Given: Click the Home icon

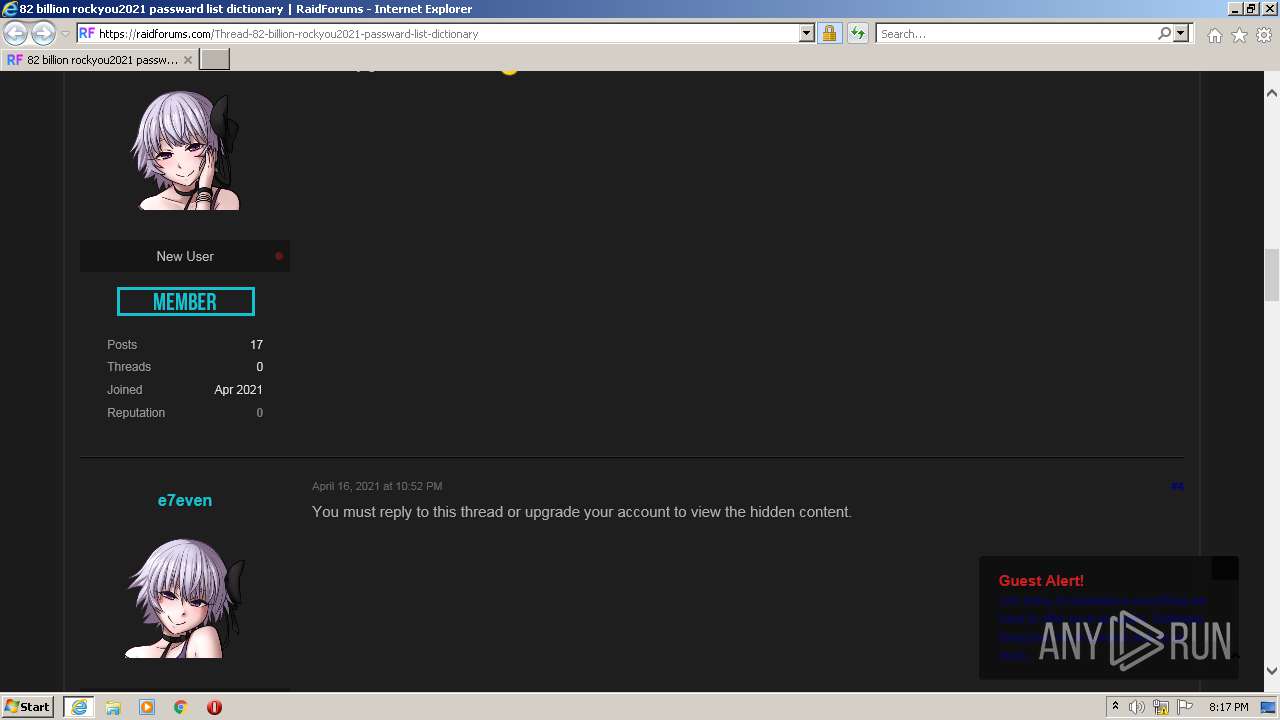Looking at the screenshot, I should 1214,35.
